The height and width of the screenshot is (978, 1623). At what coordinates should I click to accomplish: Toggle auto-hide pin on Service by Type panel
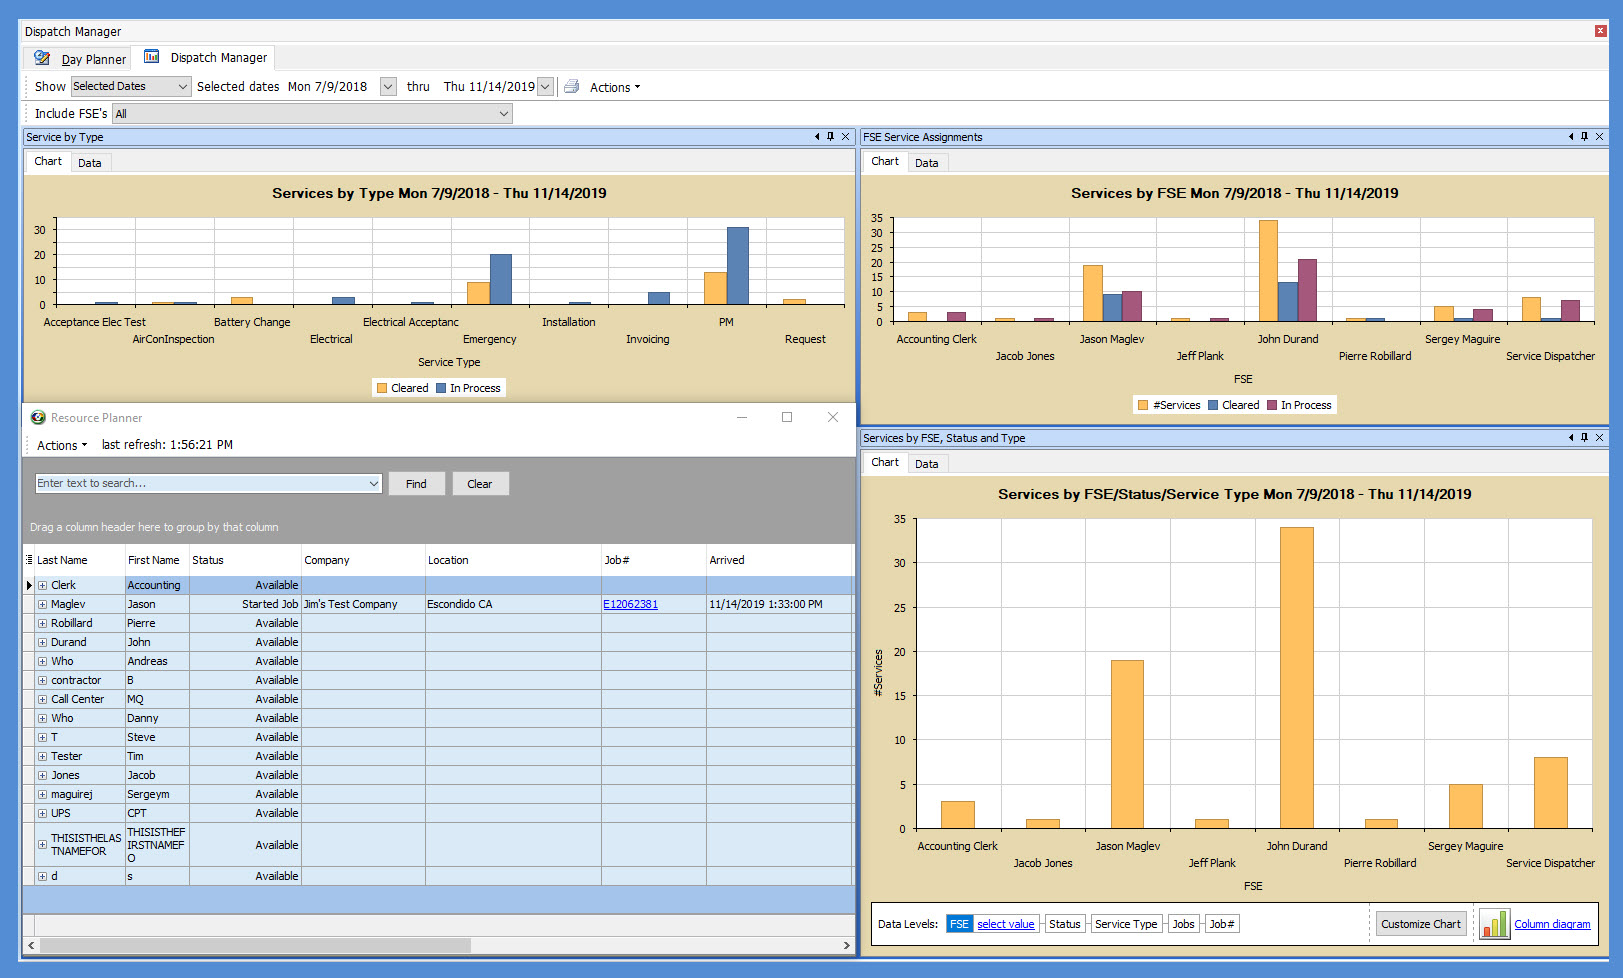(x=830, y=137)
